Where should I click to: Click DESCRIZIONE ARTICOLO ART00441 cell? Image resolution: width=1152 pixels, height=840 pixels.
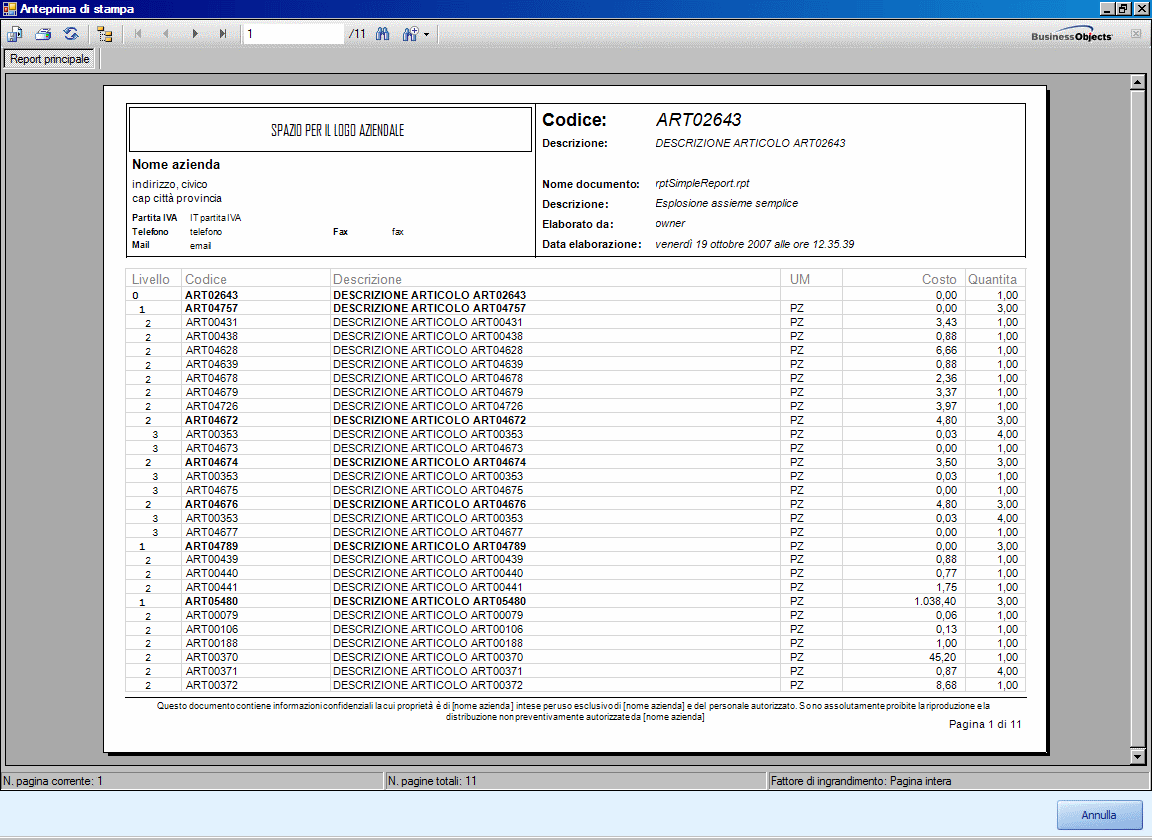428,588
